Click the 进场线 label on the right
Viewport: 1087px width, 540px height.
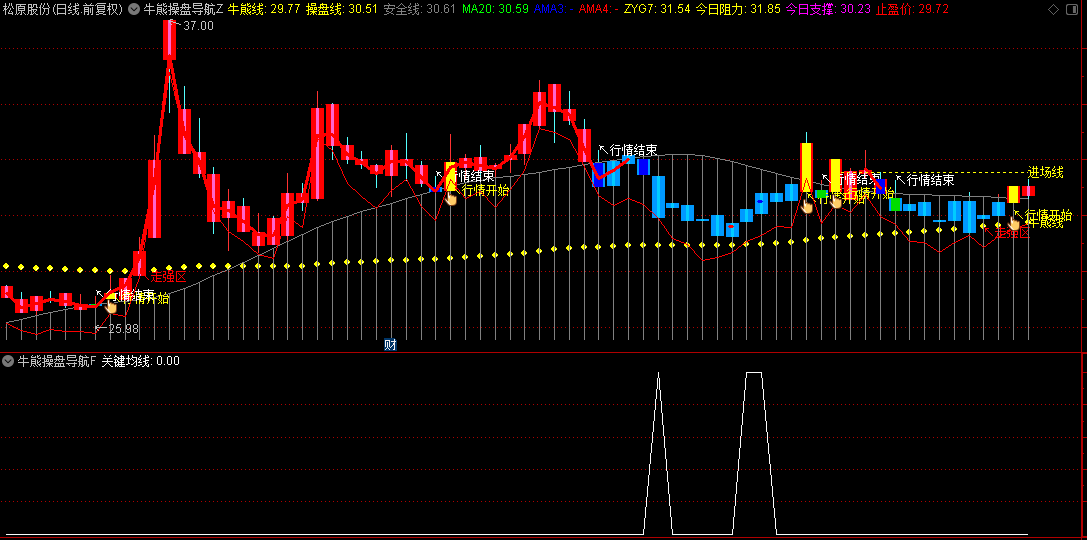(x=1045, y=173)
